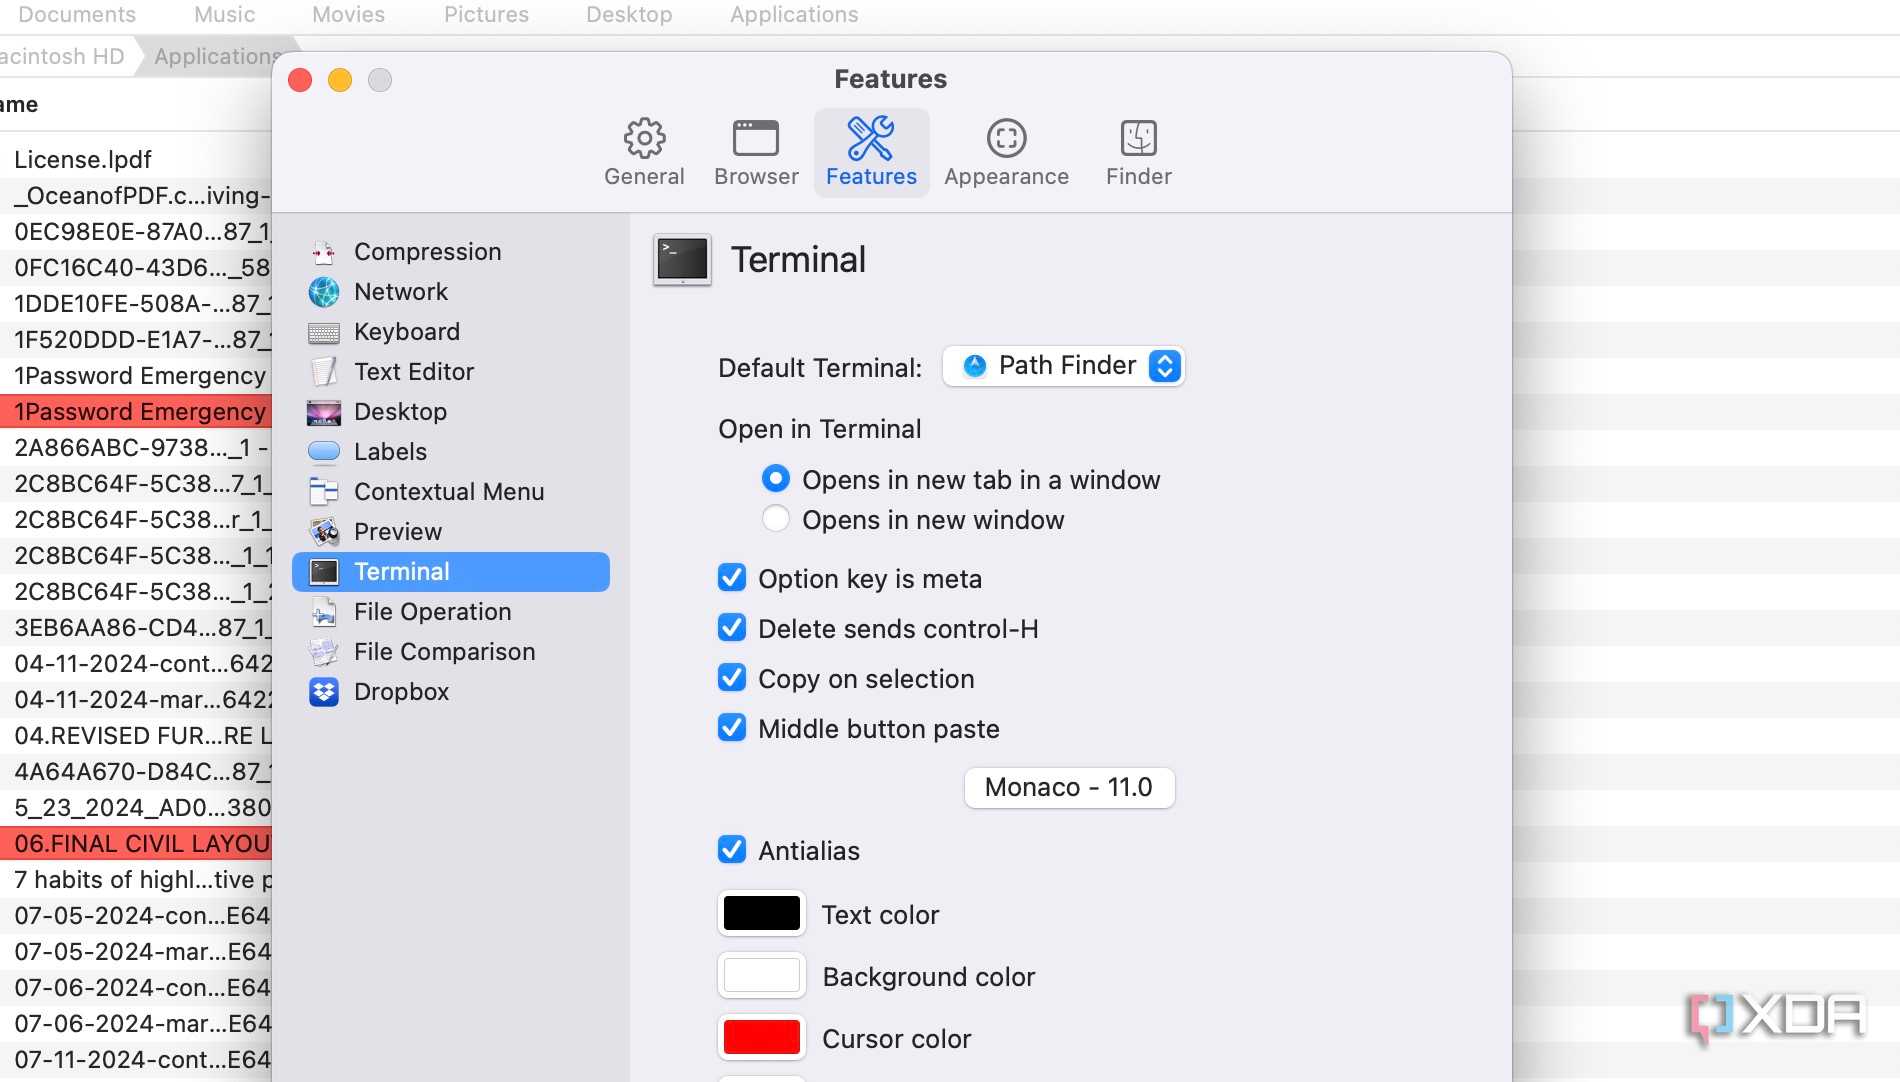Click the File Operation sidebar icon

coord(323,612)
